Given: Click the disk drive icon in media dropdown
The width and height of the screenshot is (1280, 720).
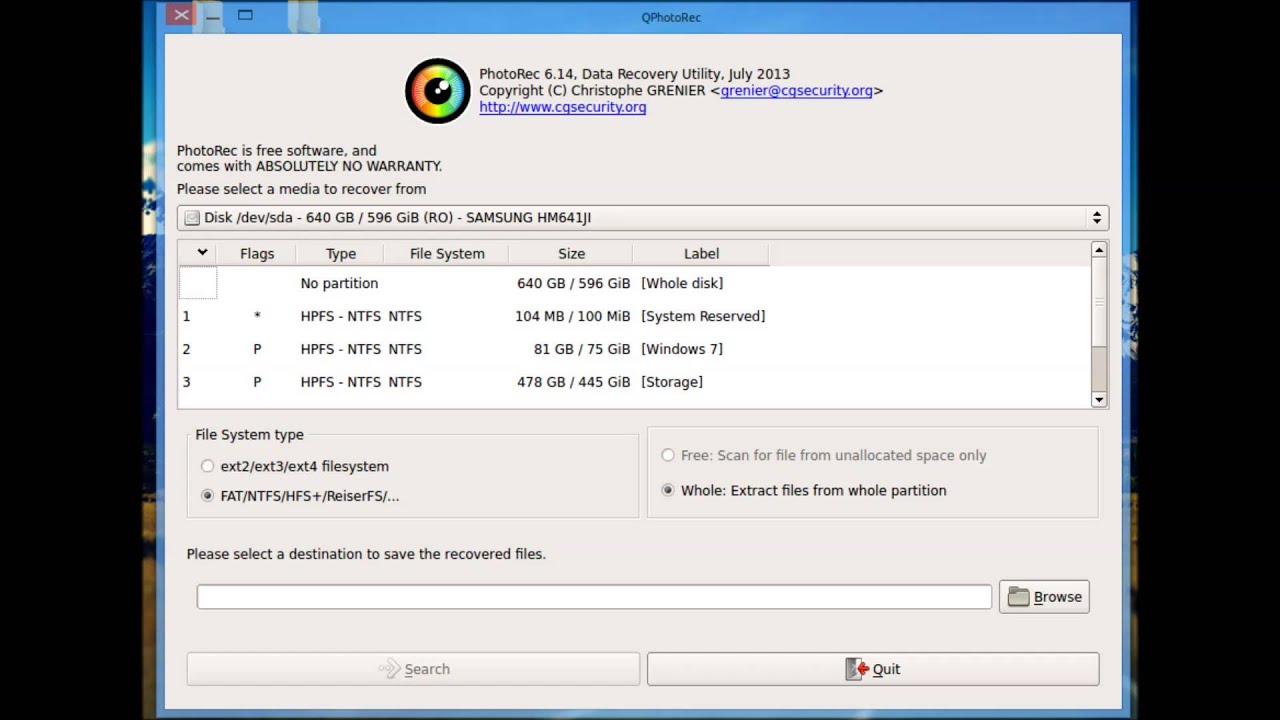Looking at the screenshot, I should tap(192, 218).
